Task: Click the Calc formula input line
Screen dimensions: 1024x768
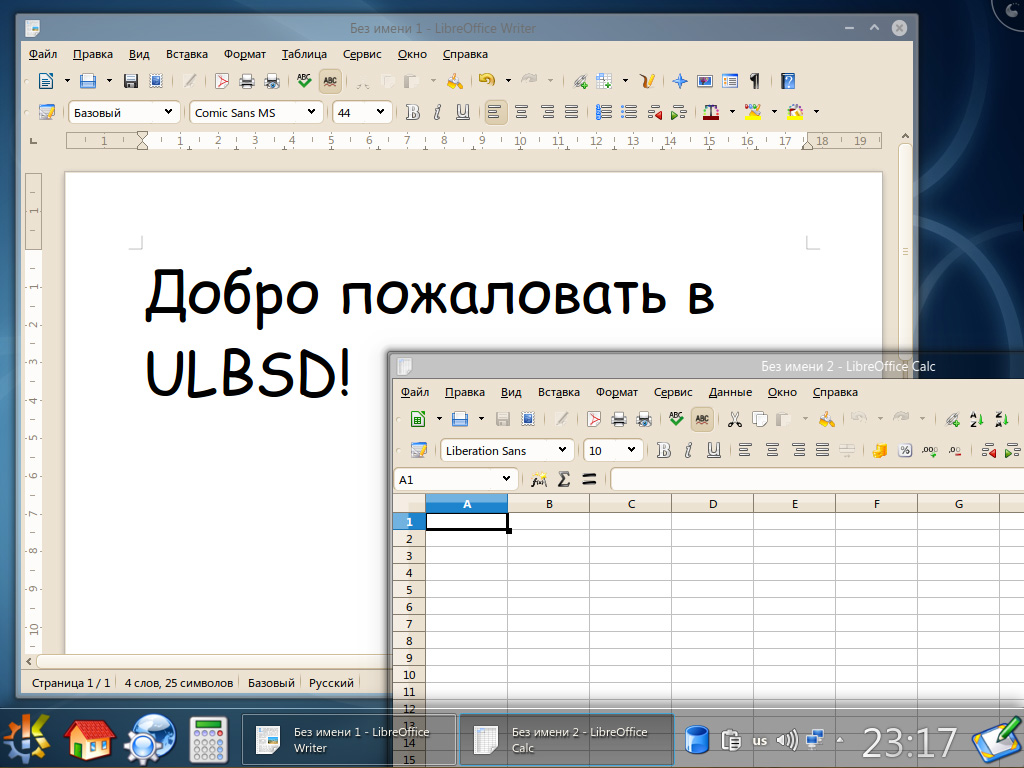Action: tap(815, 480)
